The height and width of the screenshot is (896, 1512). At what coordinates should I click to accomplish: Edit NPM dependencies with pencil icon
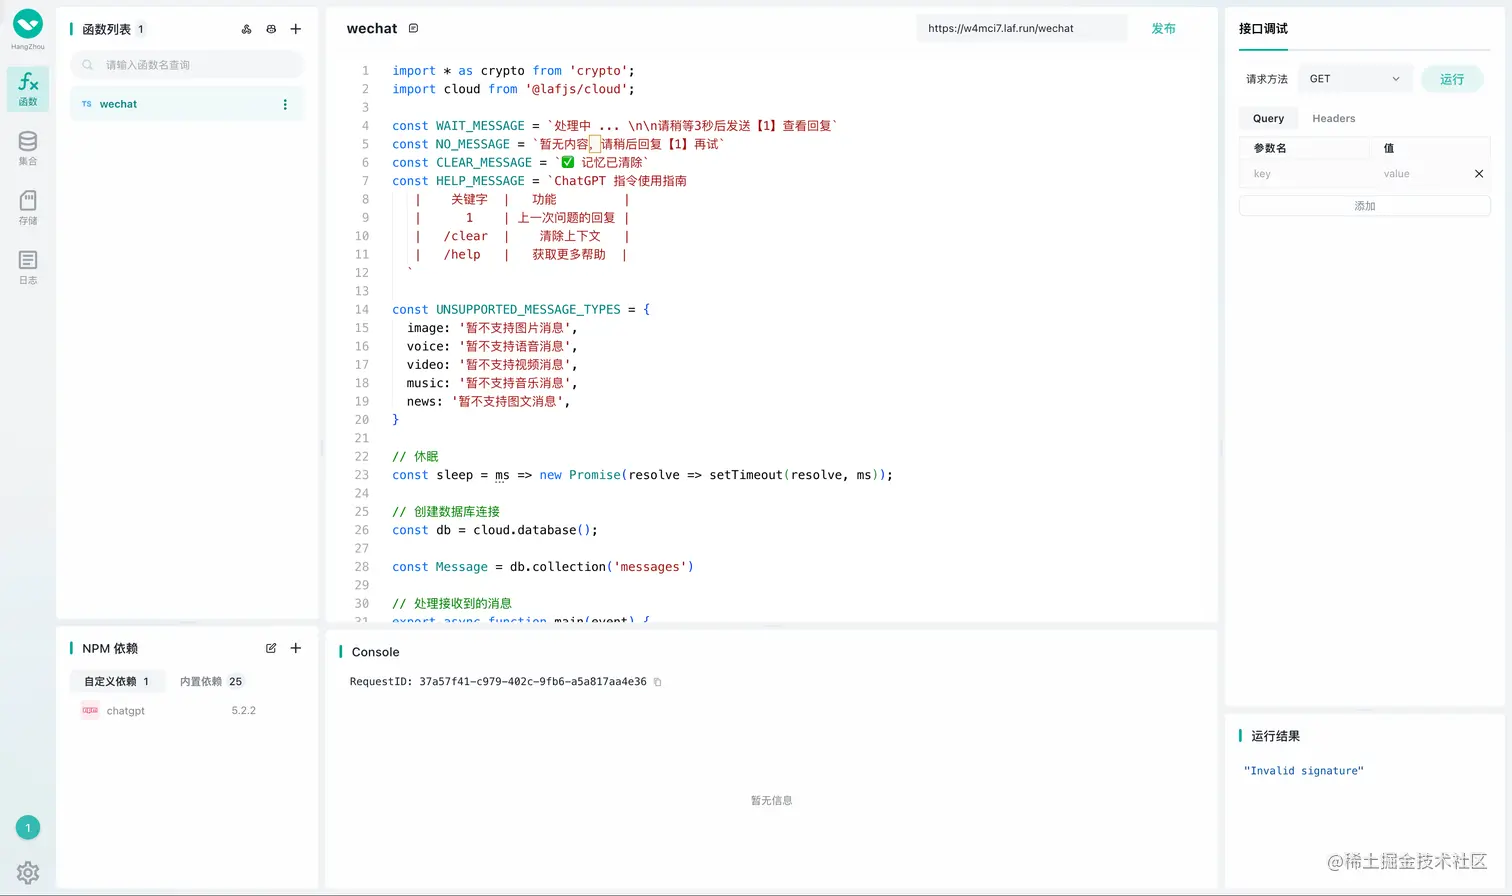tap(271, 648)
